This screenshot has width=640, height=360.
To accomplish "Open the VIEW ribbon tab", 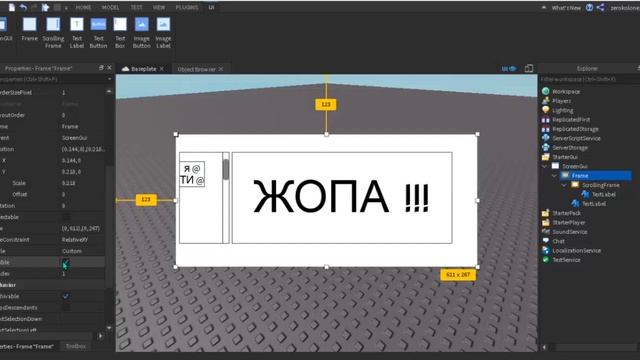I will tap(159, 7).
